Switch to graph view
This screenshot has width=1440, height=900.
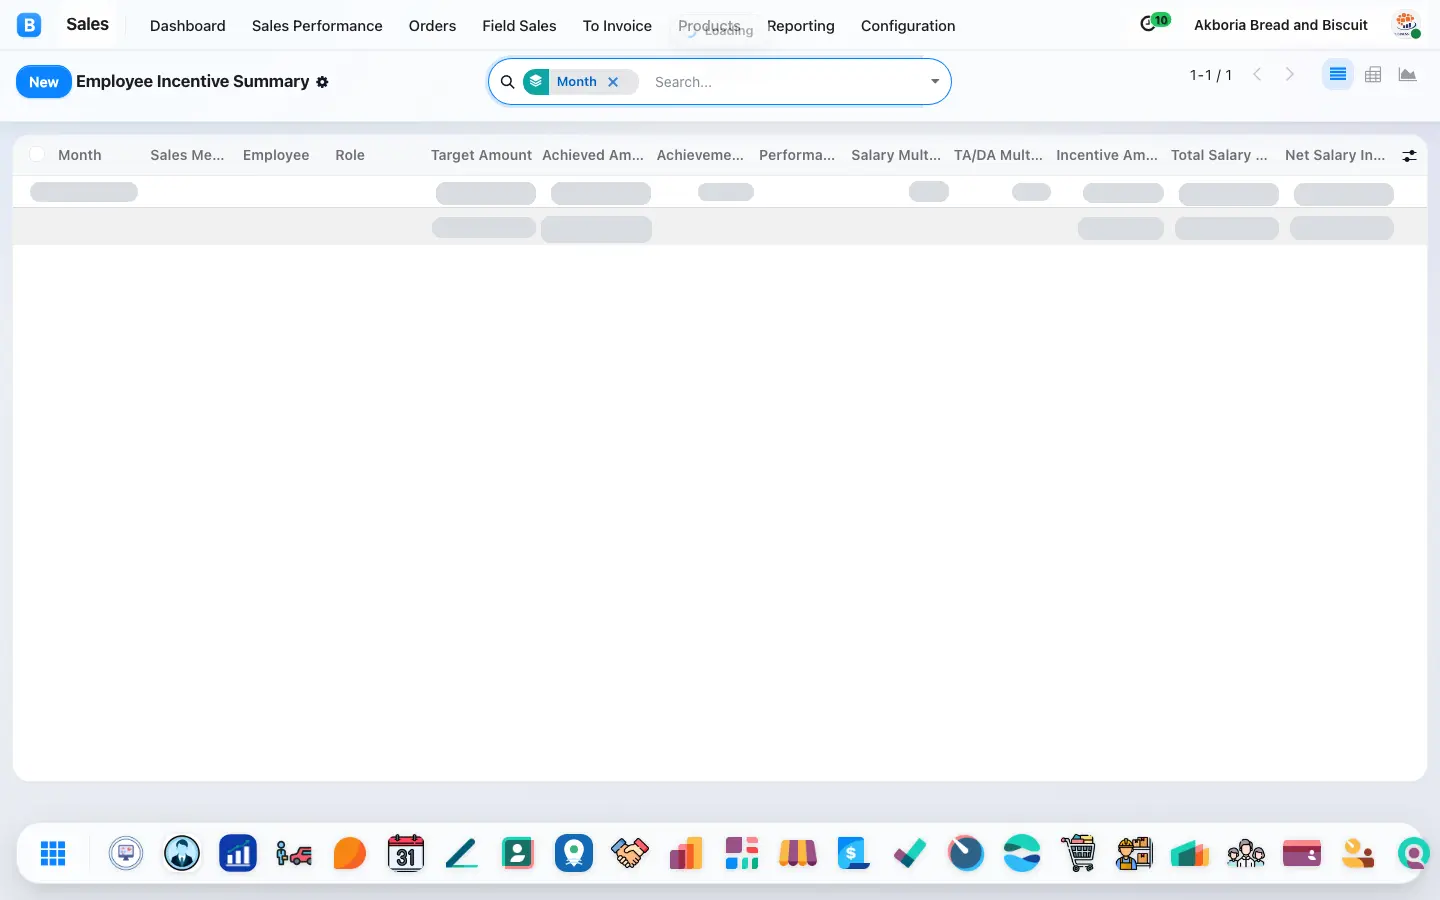coord(1408,75)
